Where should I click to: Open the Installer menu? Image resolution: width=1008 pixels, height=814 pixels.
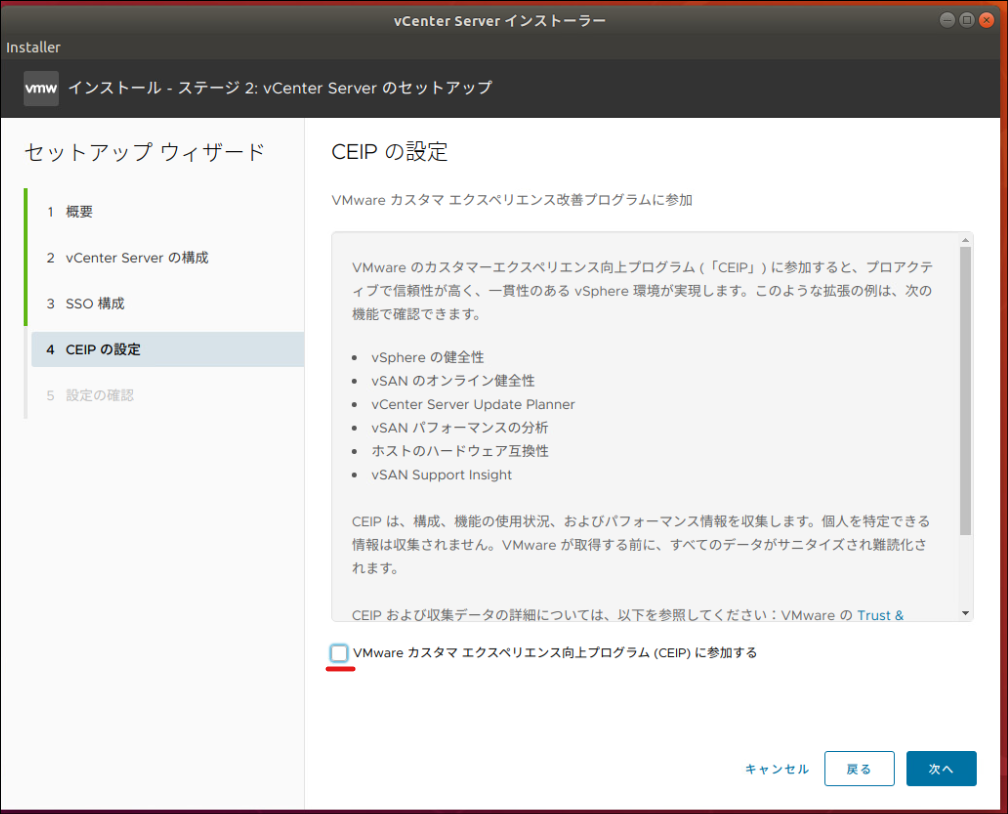[x=33, y=47]
